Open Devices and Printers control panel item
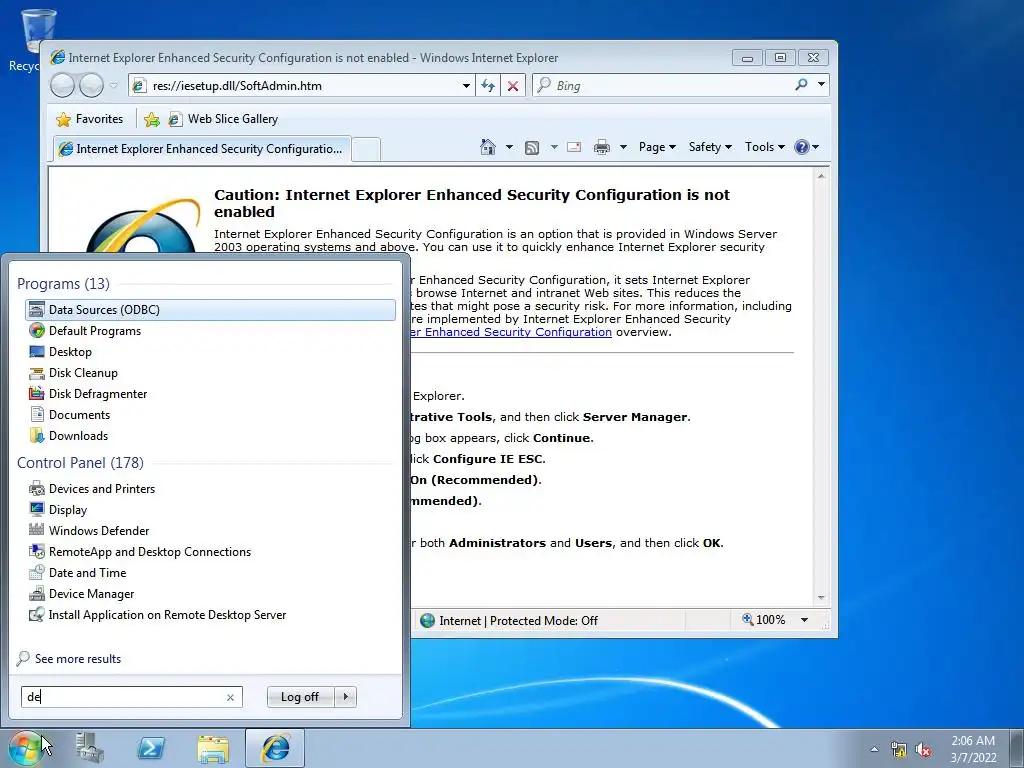The height and width of the screenshot is (768, 1024). pyautogui.click(x=210, y=488)
